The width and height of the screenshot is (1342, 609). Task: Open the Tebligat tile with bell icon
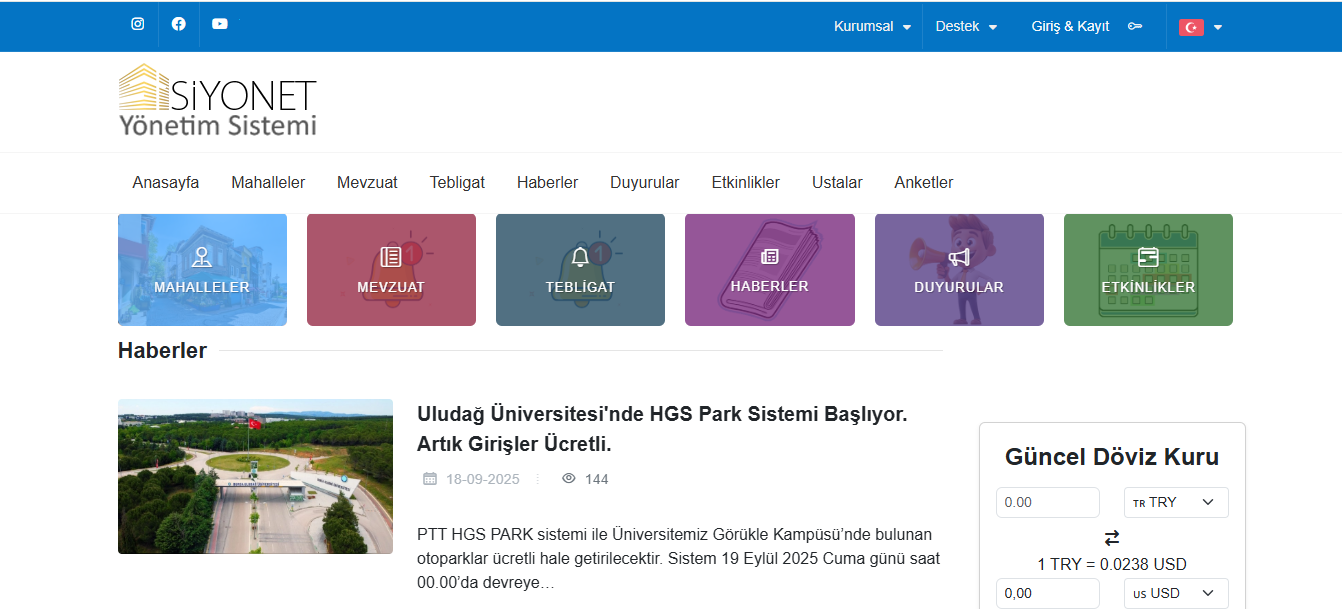(x=580, y=270)
